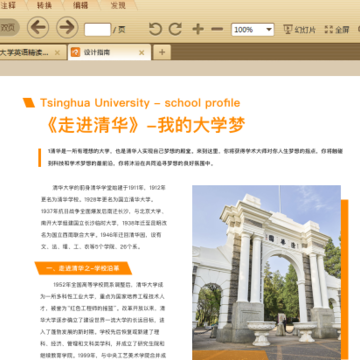The width and height of the screenshot is (360, 360).
Task: Enter fullscreen with 全屏 button
Action: [337, 30]
